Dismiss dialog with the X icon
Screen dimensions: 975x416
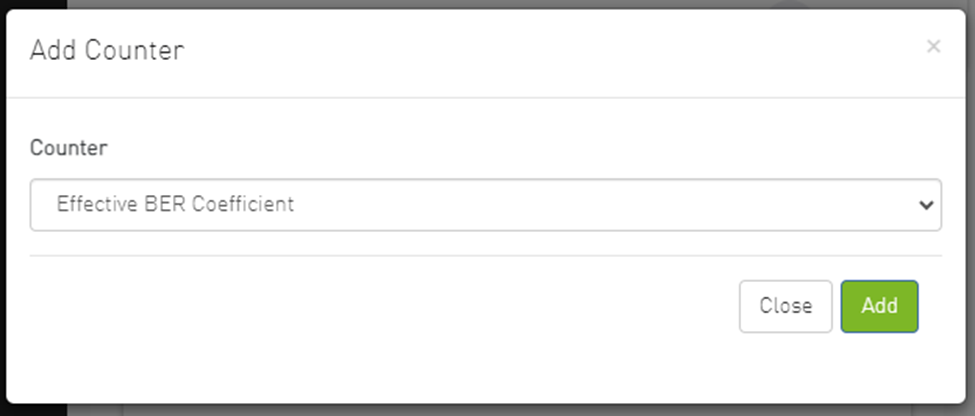pyautogui.click(x=933, y=46)
